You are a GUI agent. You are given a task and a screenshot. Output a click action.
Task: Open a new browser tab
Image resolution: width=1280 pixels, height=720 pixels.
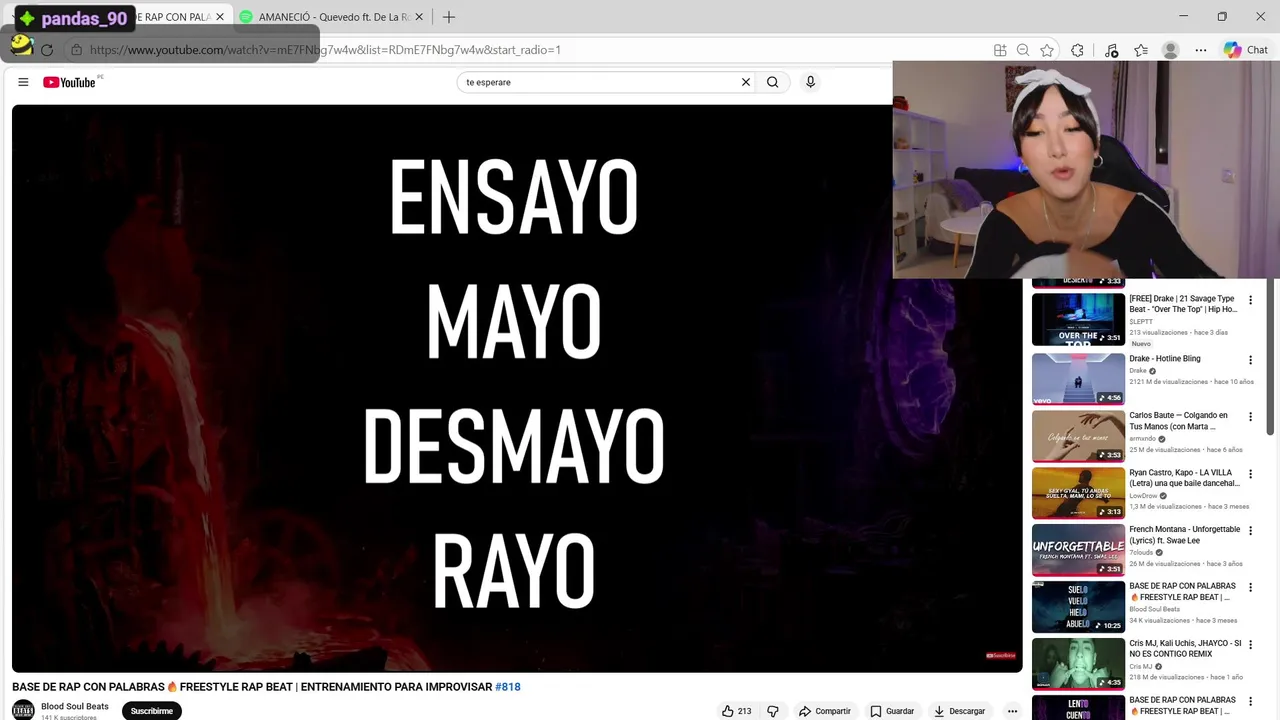coord(449,17)
